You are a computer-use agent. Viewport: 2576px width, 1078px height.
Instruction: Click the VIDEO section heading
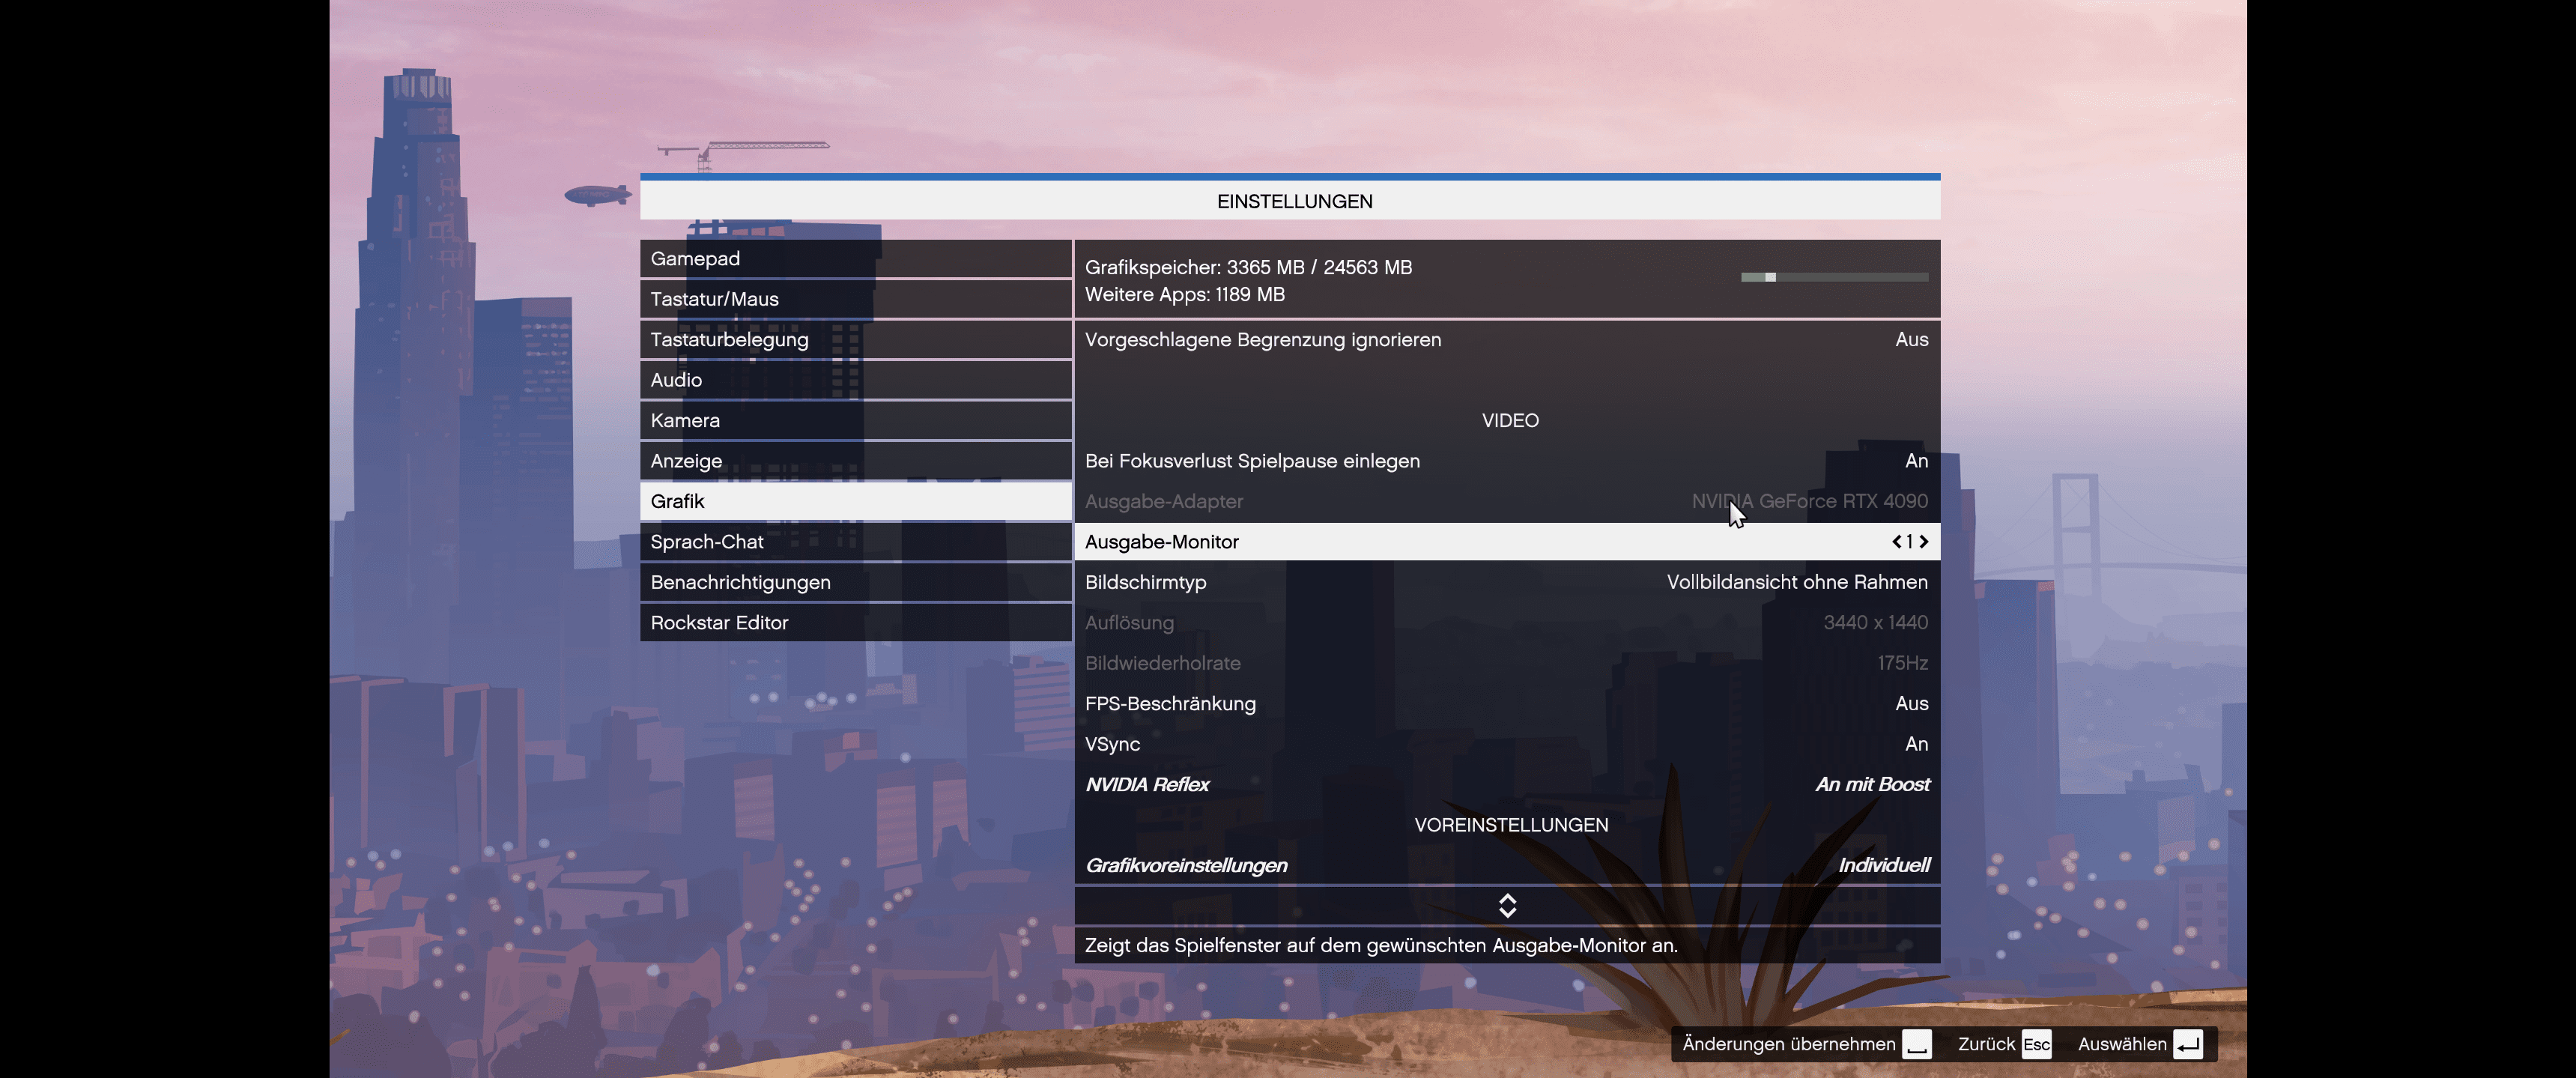[x=1510, y=421]
